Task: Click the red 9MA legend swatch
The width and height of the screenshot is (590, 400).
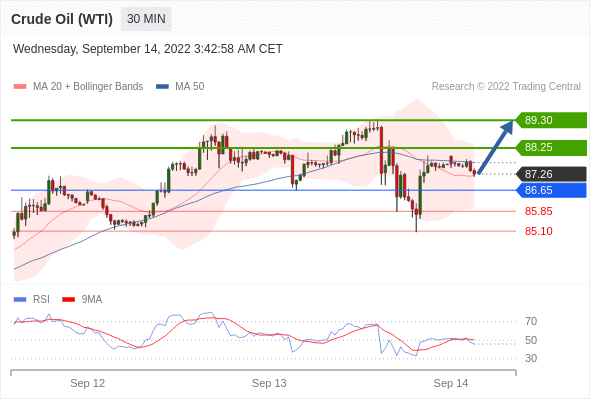Action: click(68, 300)
